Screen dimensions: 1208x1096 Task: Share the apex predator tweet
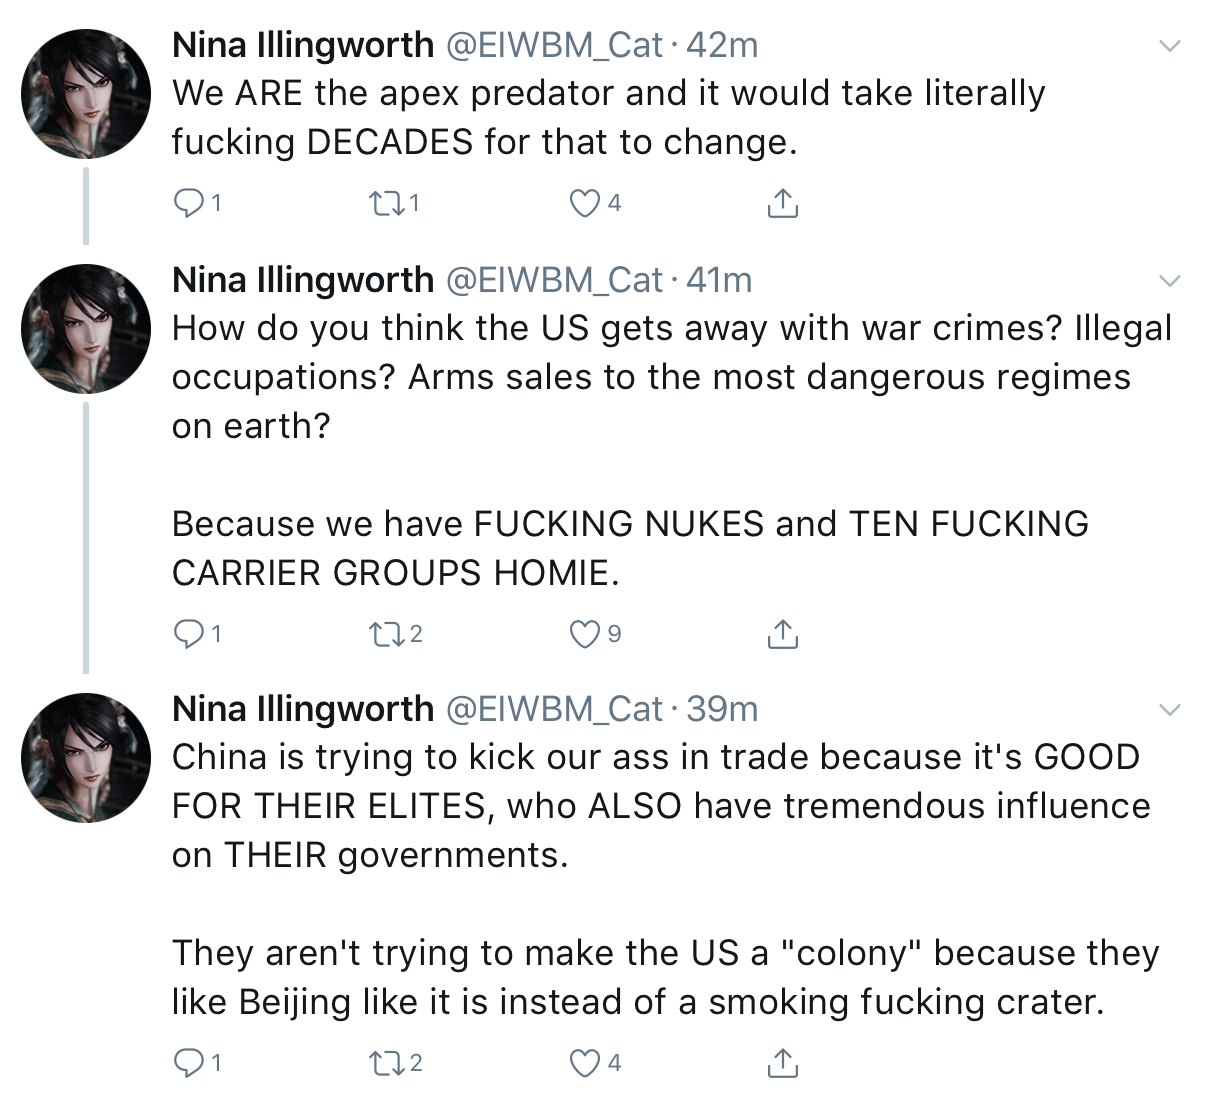pos(782,204)
